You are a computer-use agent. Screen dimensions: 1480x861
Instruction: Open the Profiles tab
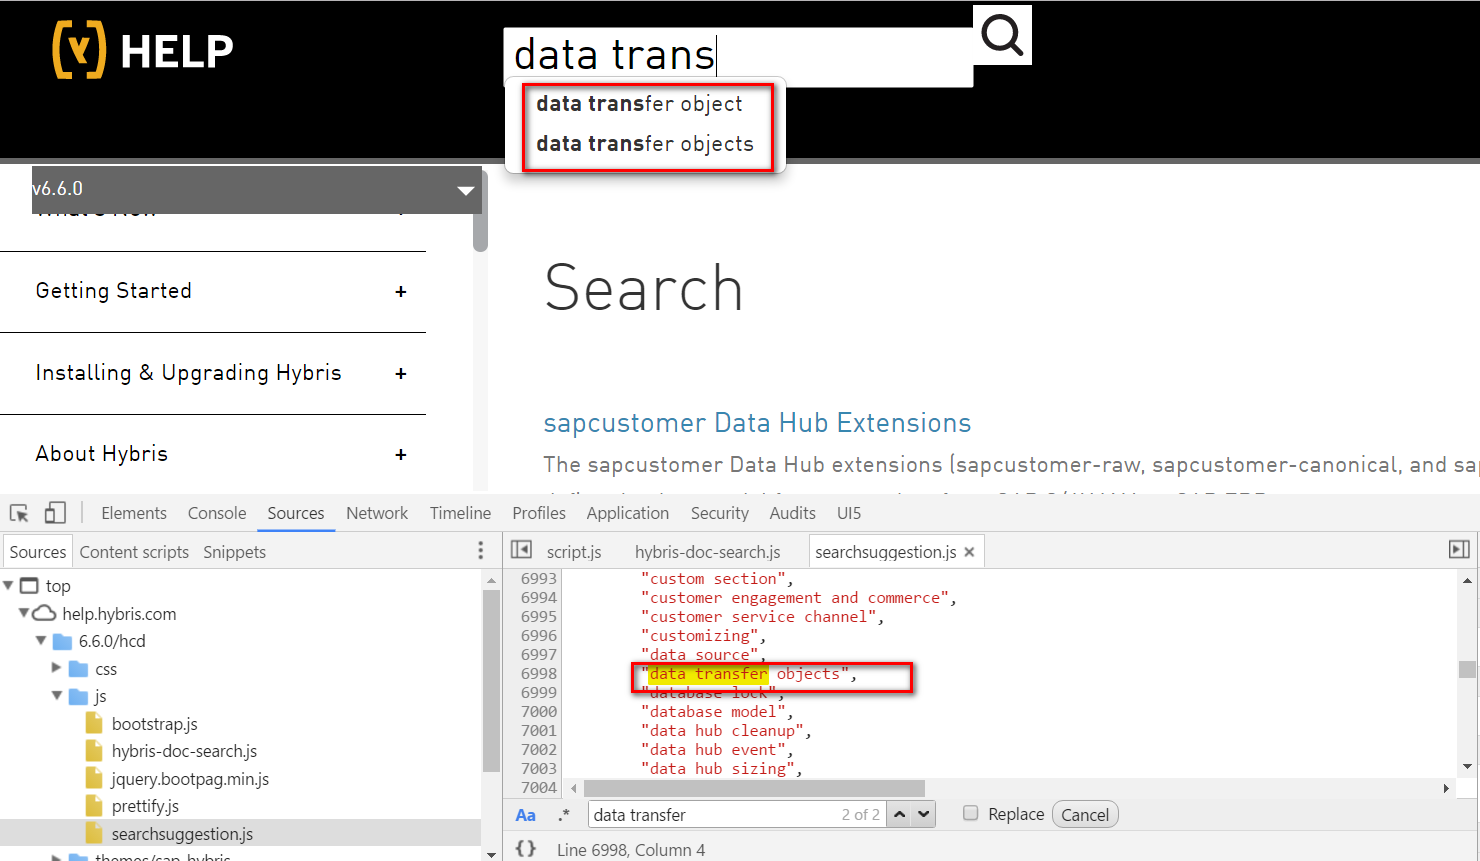coord(539,513)
